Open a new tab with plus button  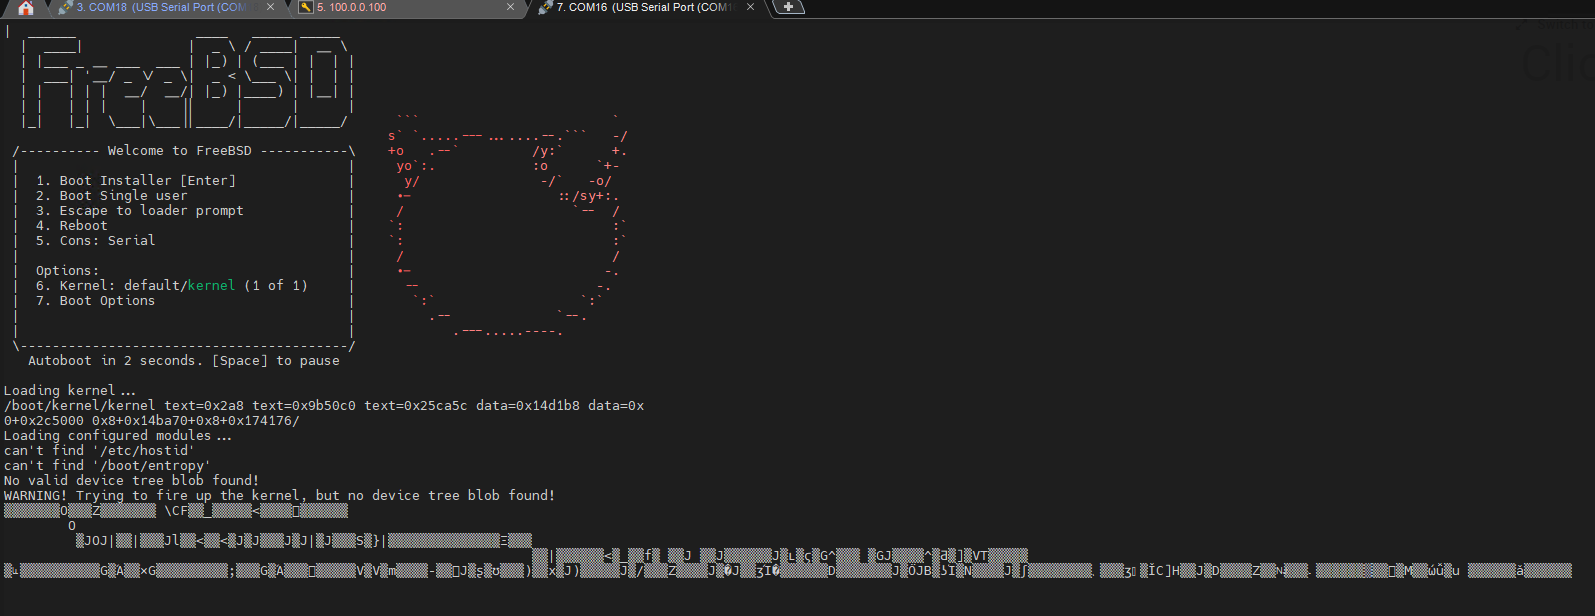pos(788,7)
